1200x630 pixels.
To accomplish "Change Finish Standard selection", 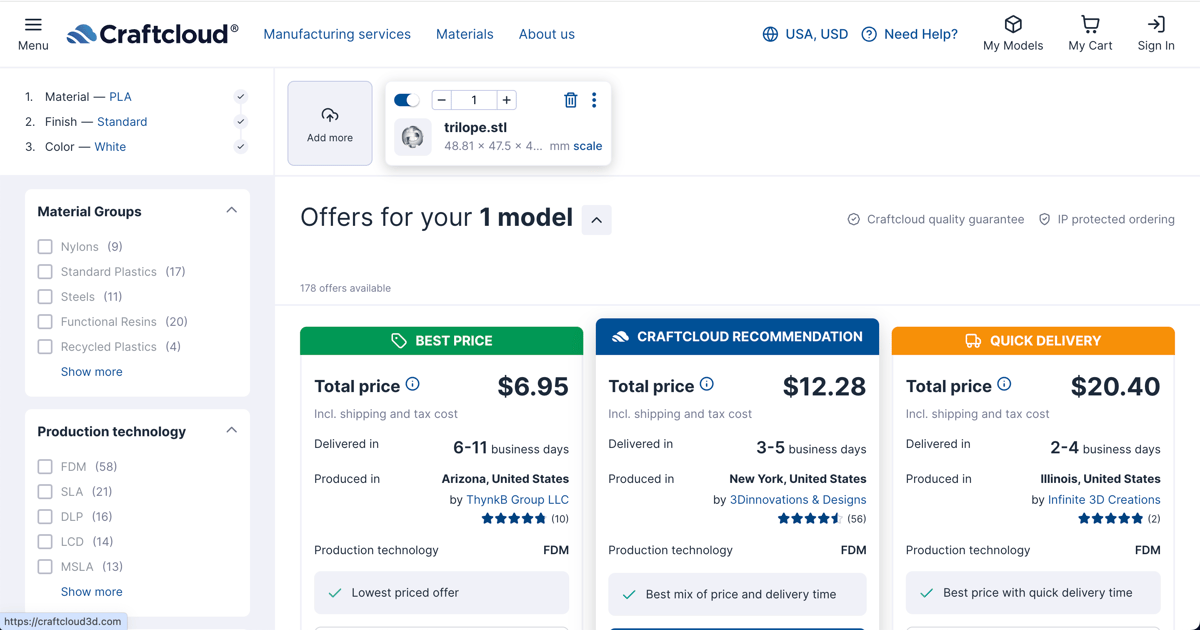I will [x=122, y=122].
